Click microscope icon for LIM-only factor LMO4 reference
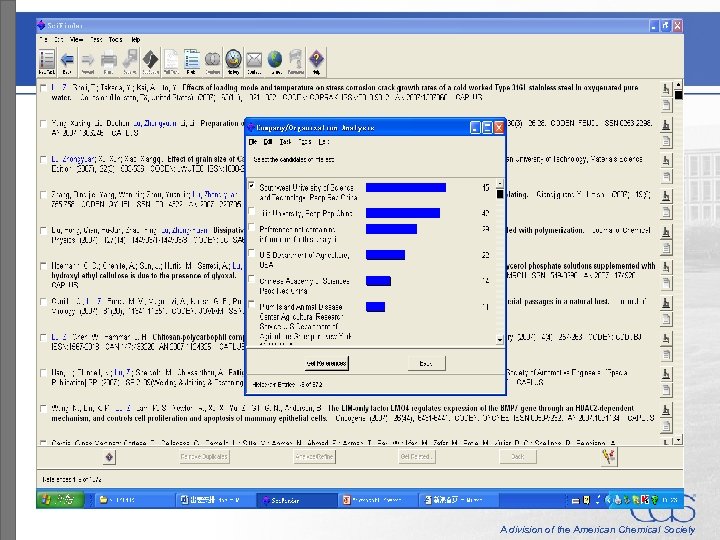720x540 pixels. coord(666,410)
